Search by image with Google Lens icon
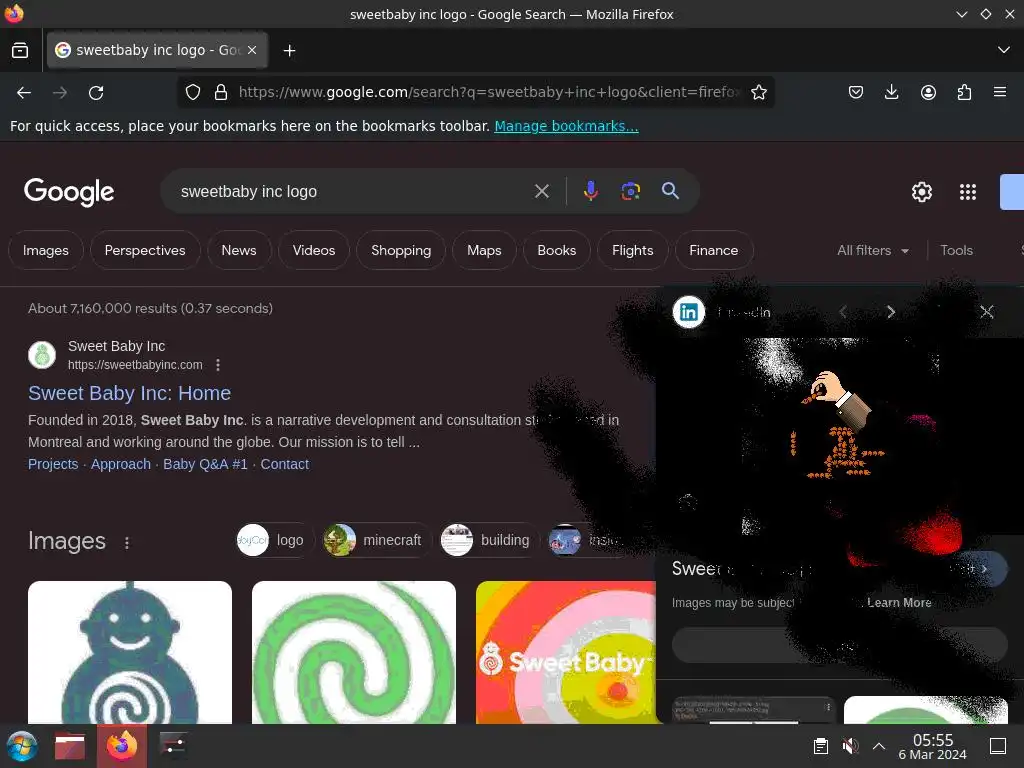 [x=630, y=191]
